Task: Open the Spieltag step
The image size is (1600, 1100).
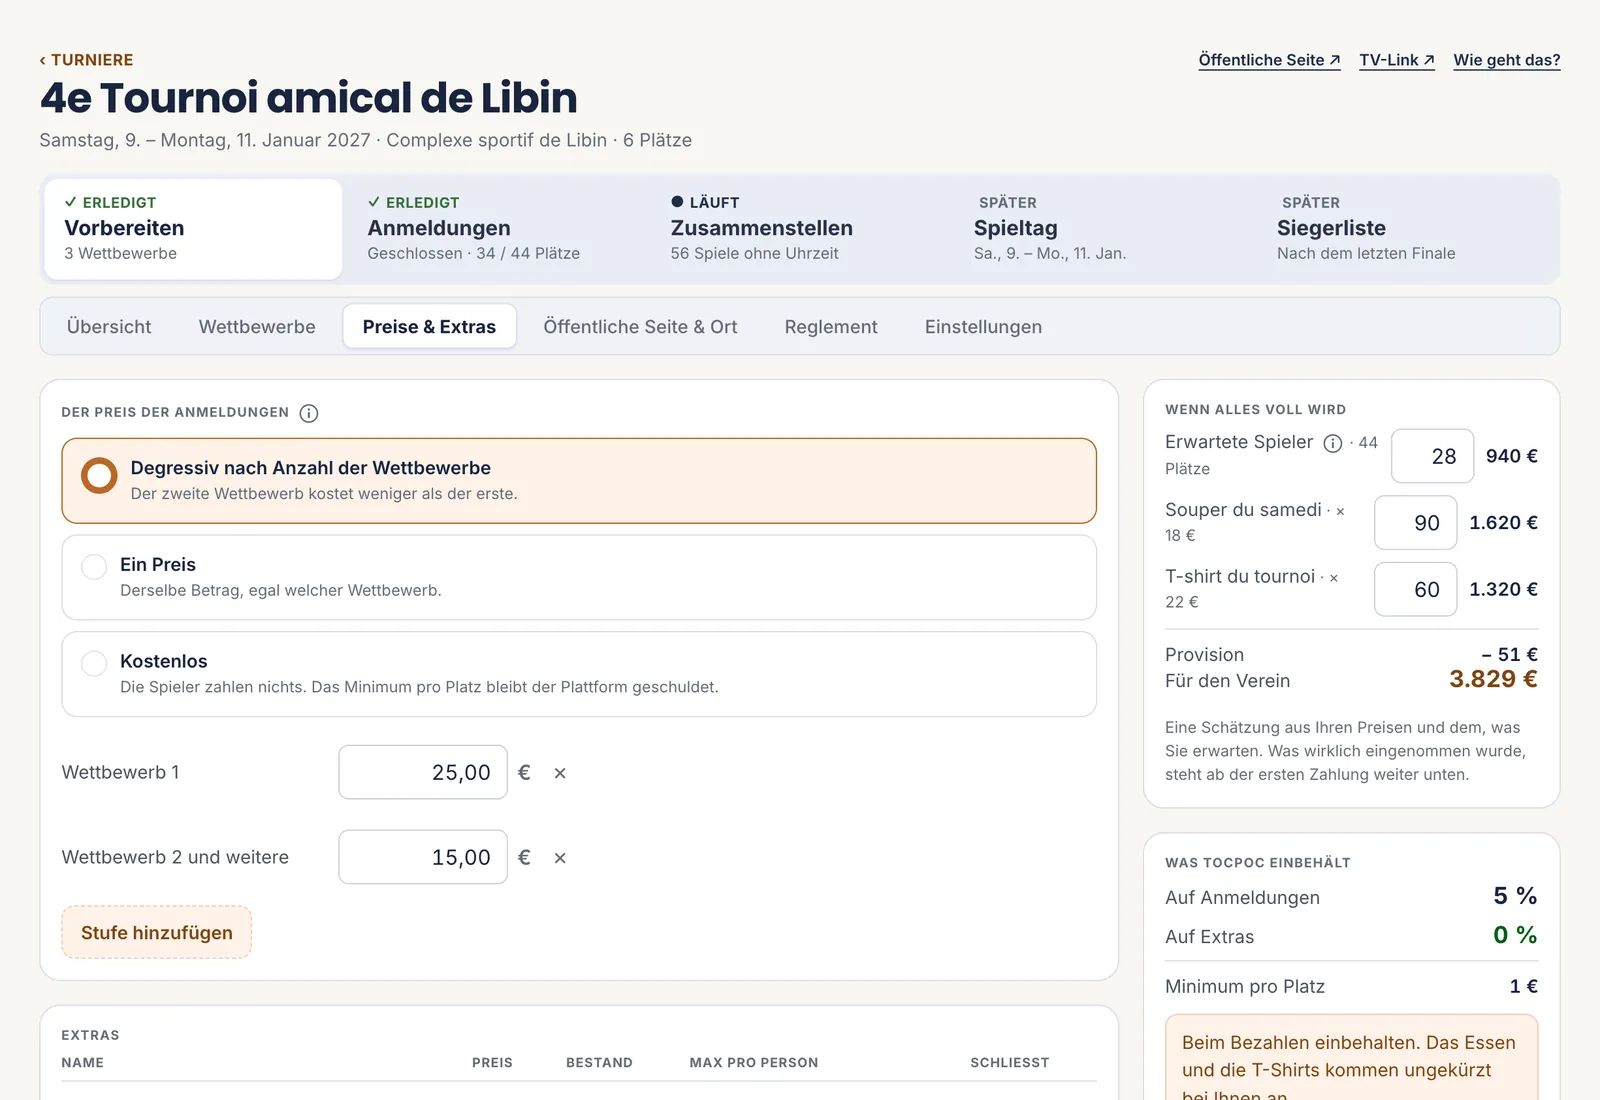Action: click(1104, 229)
